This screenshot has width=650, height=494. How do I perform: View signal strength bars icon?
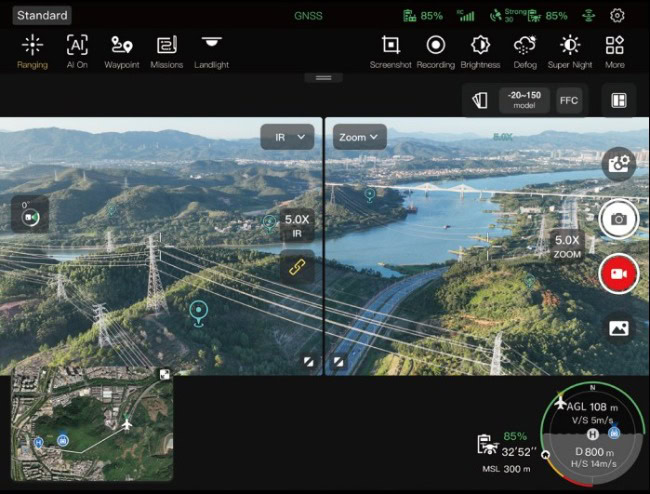point(466,16)
